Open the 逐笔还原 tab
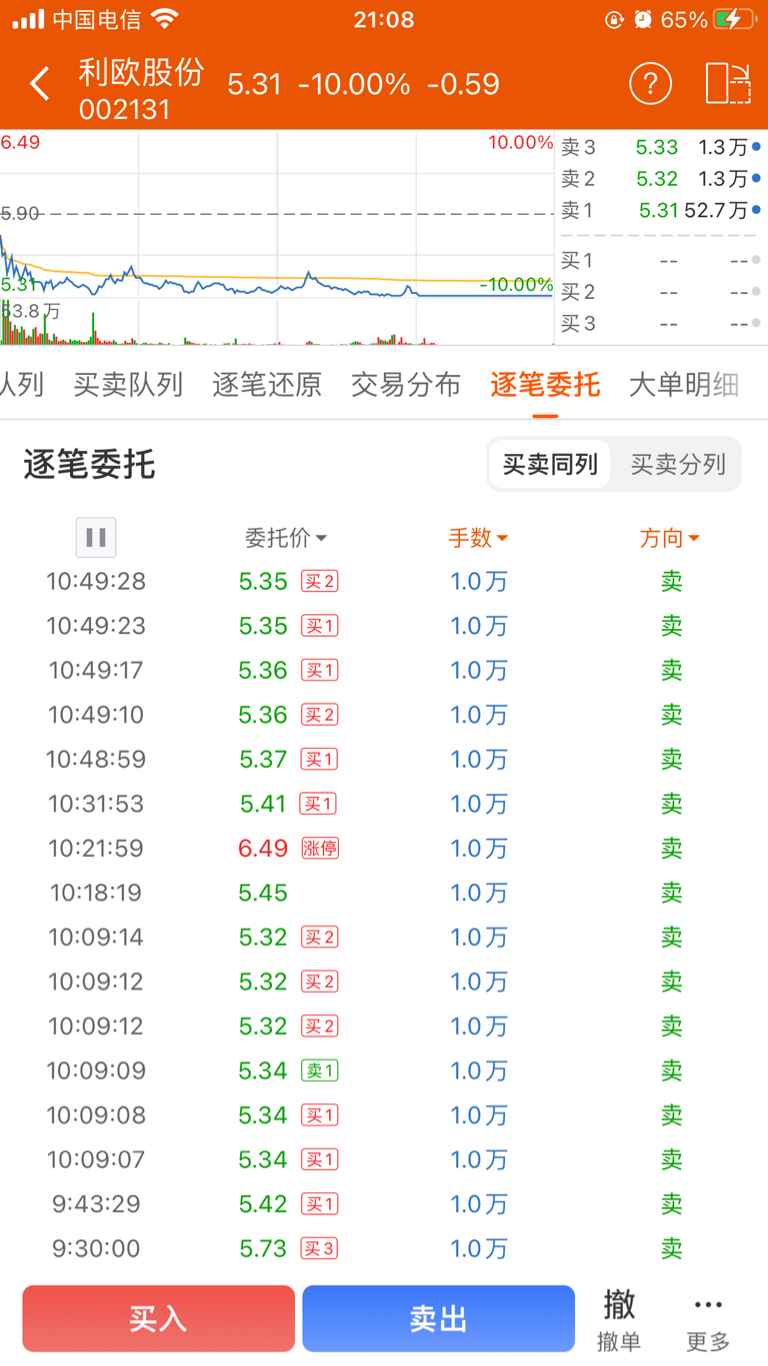The image size is (768, 1366). click(267, 384)
